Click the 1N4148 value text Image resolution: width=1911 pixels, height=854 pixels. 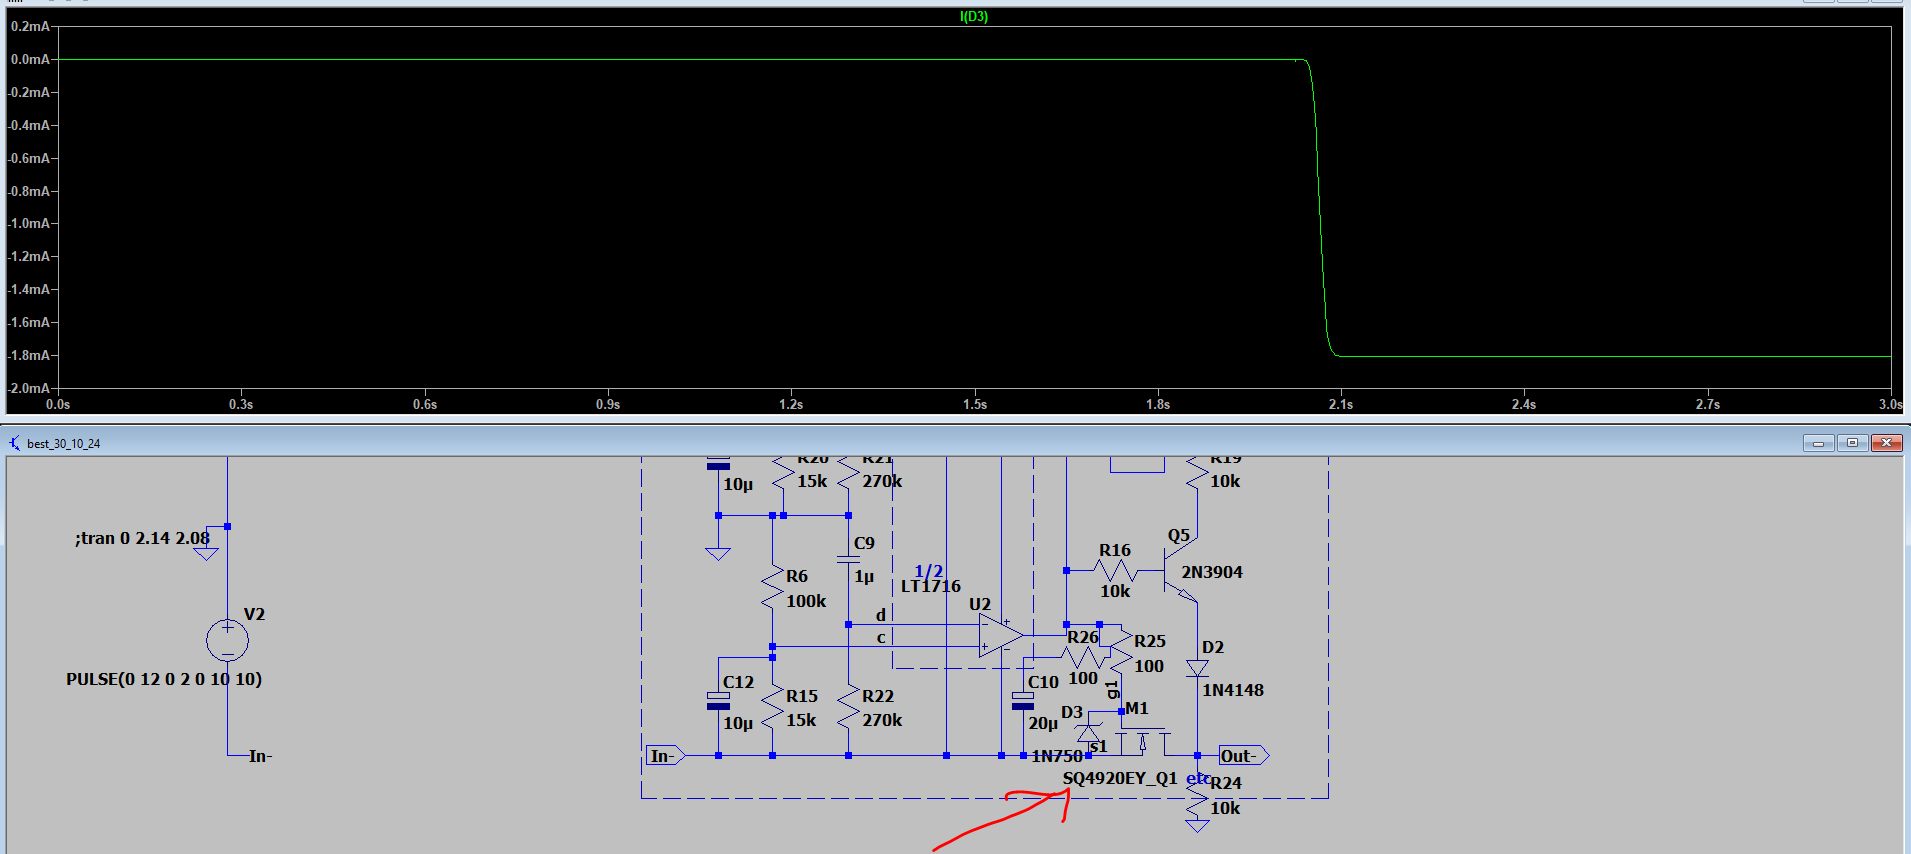pos(1233,690)
